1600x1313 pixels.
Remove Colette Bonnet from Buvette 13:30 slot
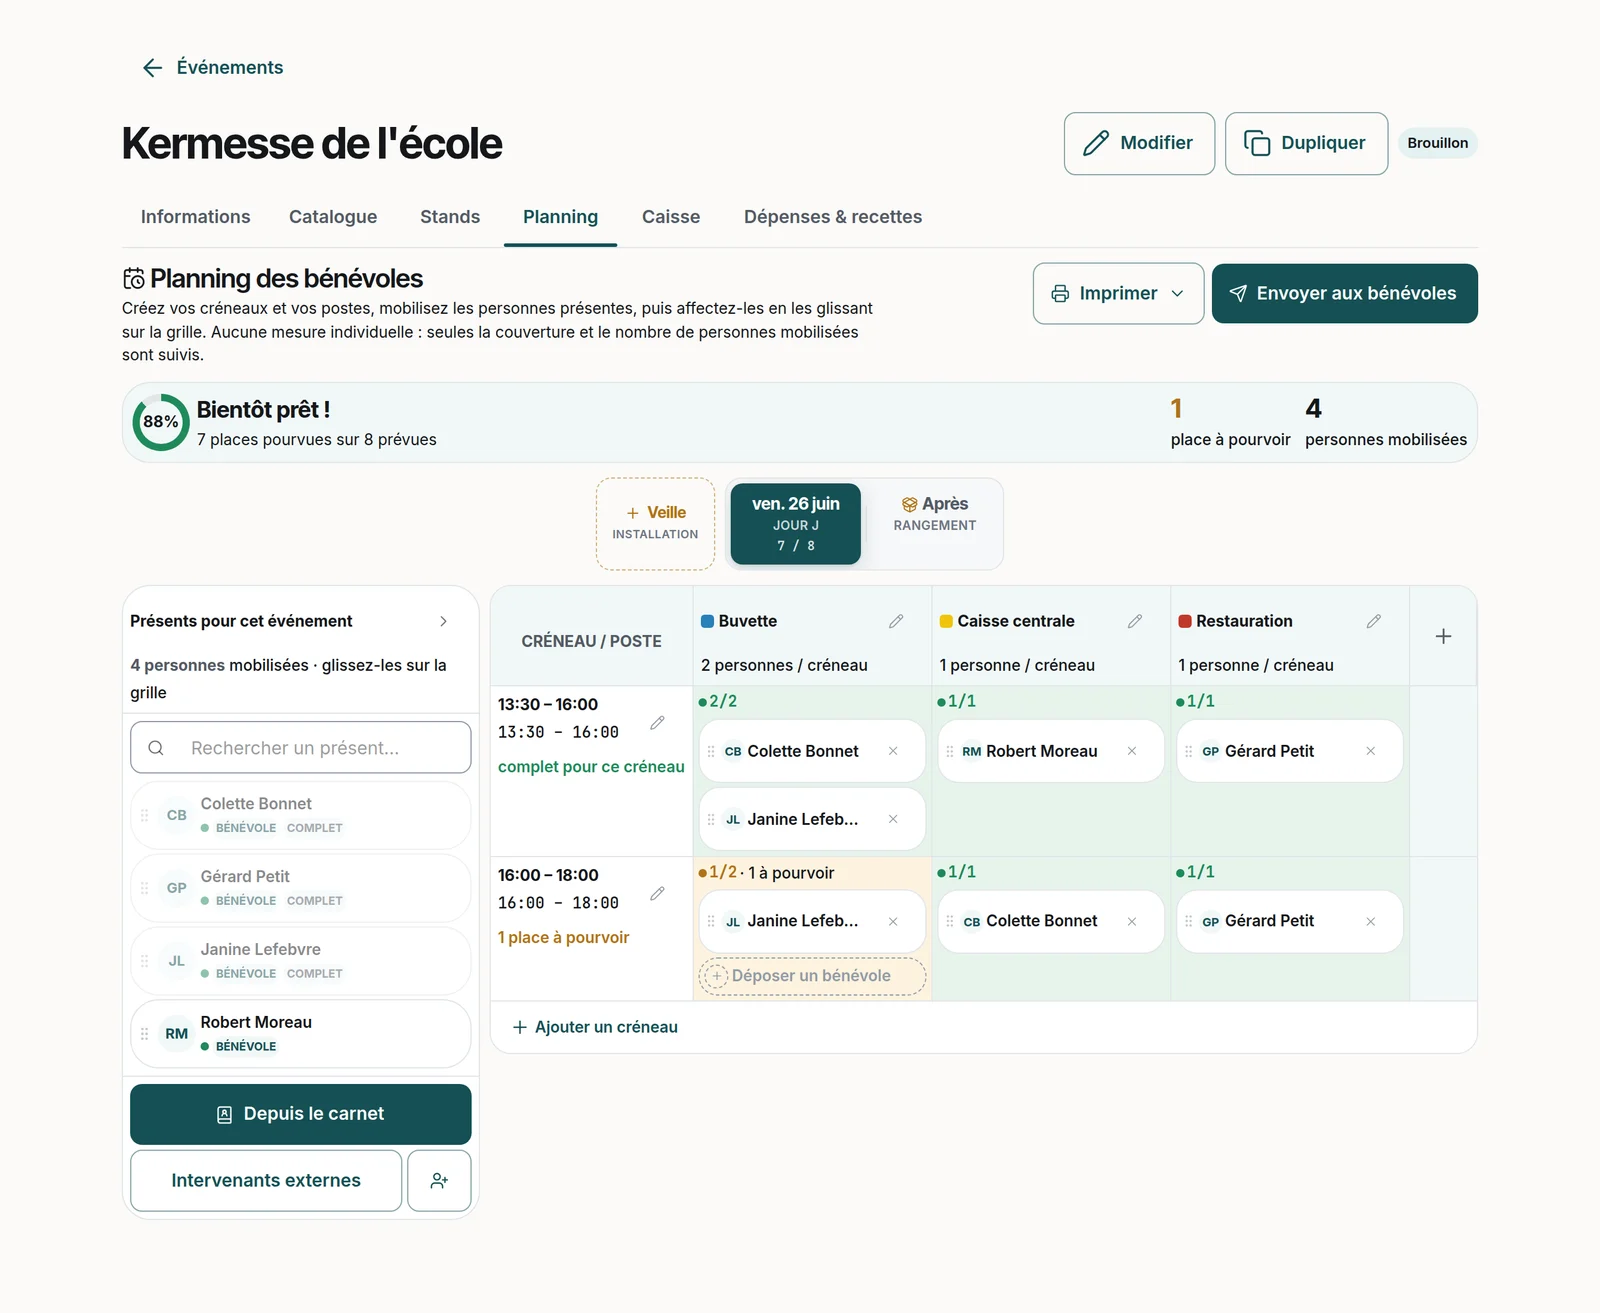coord(893,751)
